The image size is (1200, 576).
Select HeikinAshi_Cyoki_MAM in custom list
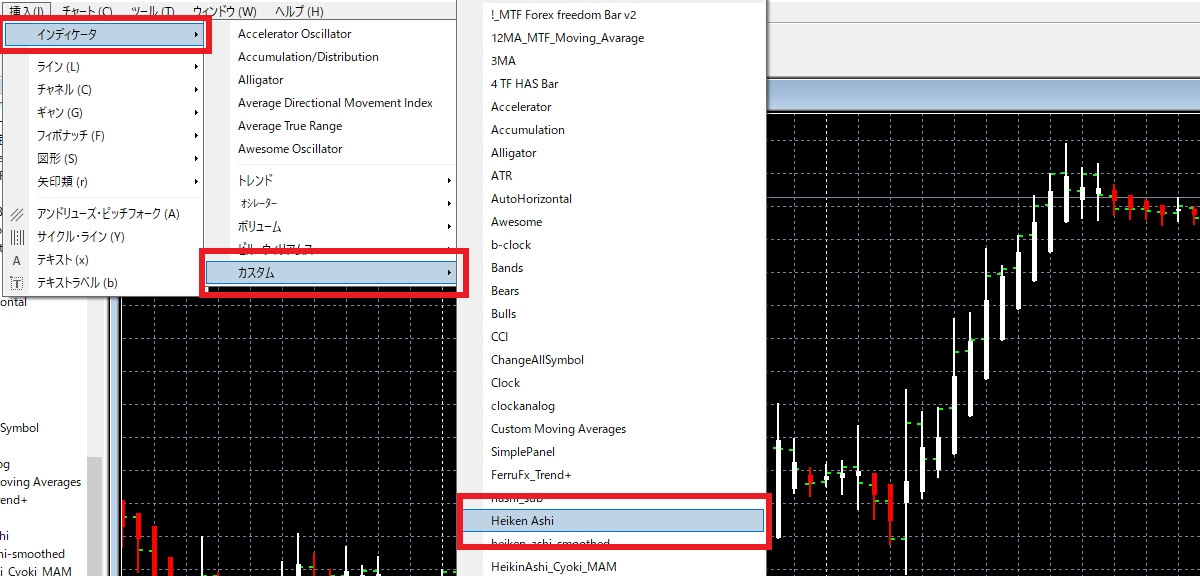pyautogui.click(x=553, y=567)
